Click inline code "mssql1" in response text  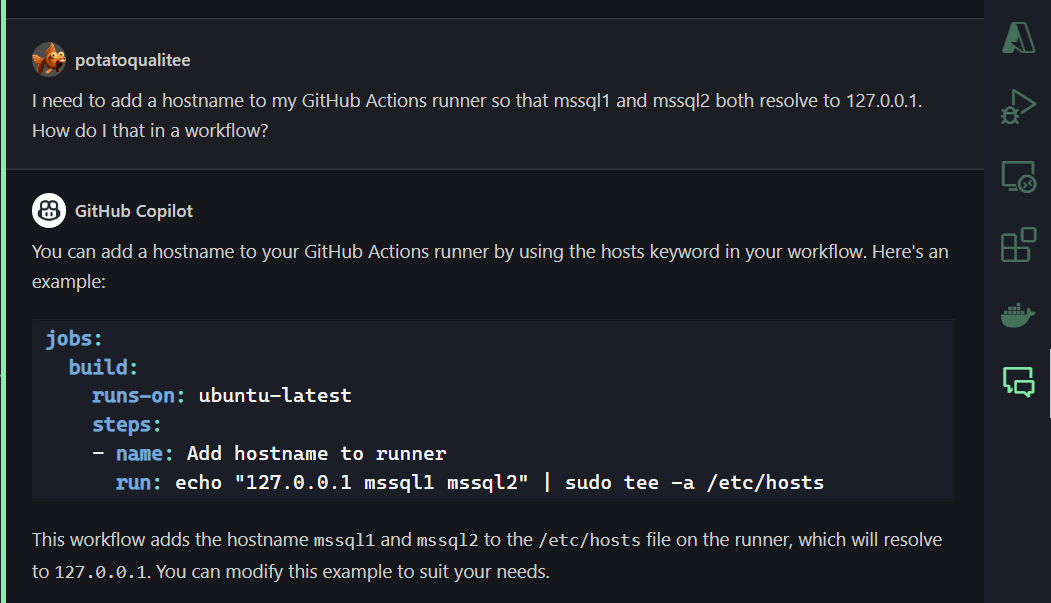pos(344,540)
